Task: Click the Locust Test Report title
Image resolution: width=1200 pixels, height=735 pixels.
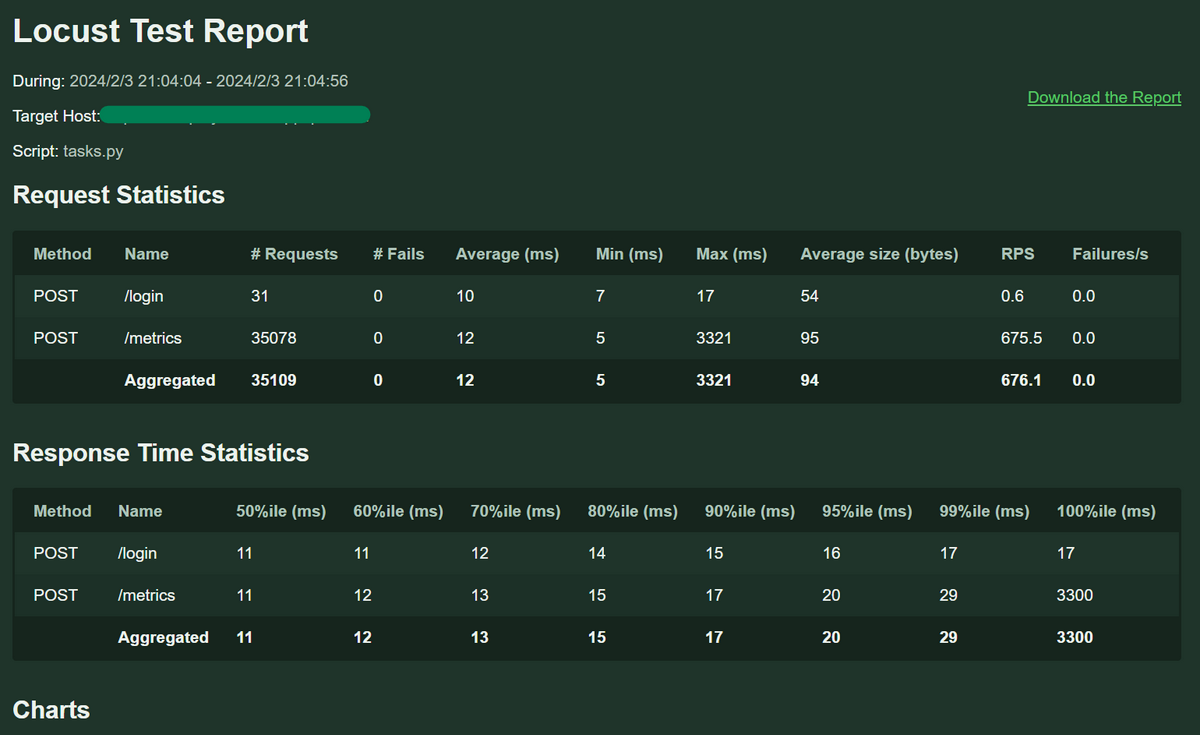Action: click(161, 31)
